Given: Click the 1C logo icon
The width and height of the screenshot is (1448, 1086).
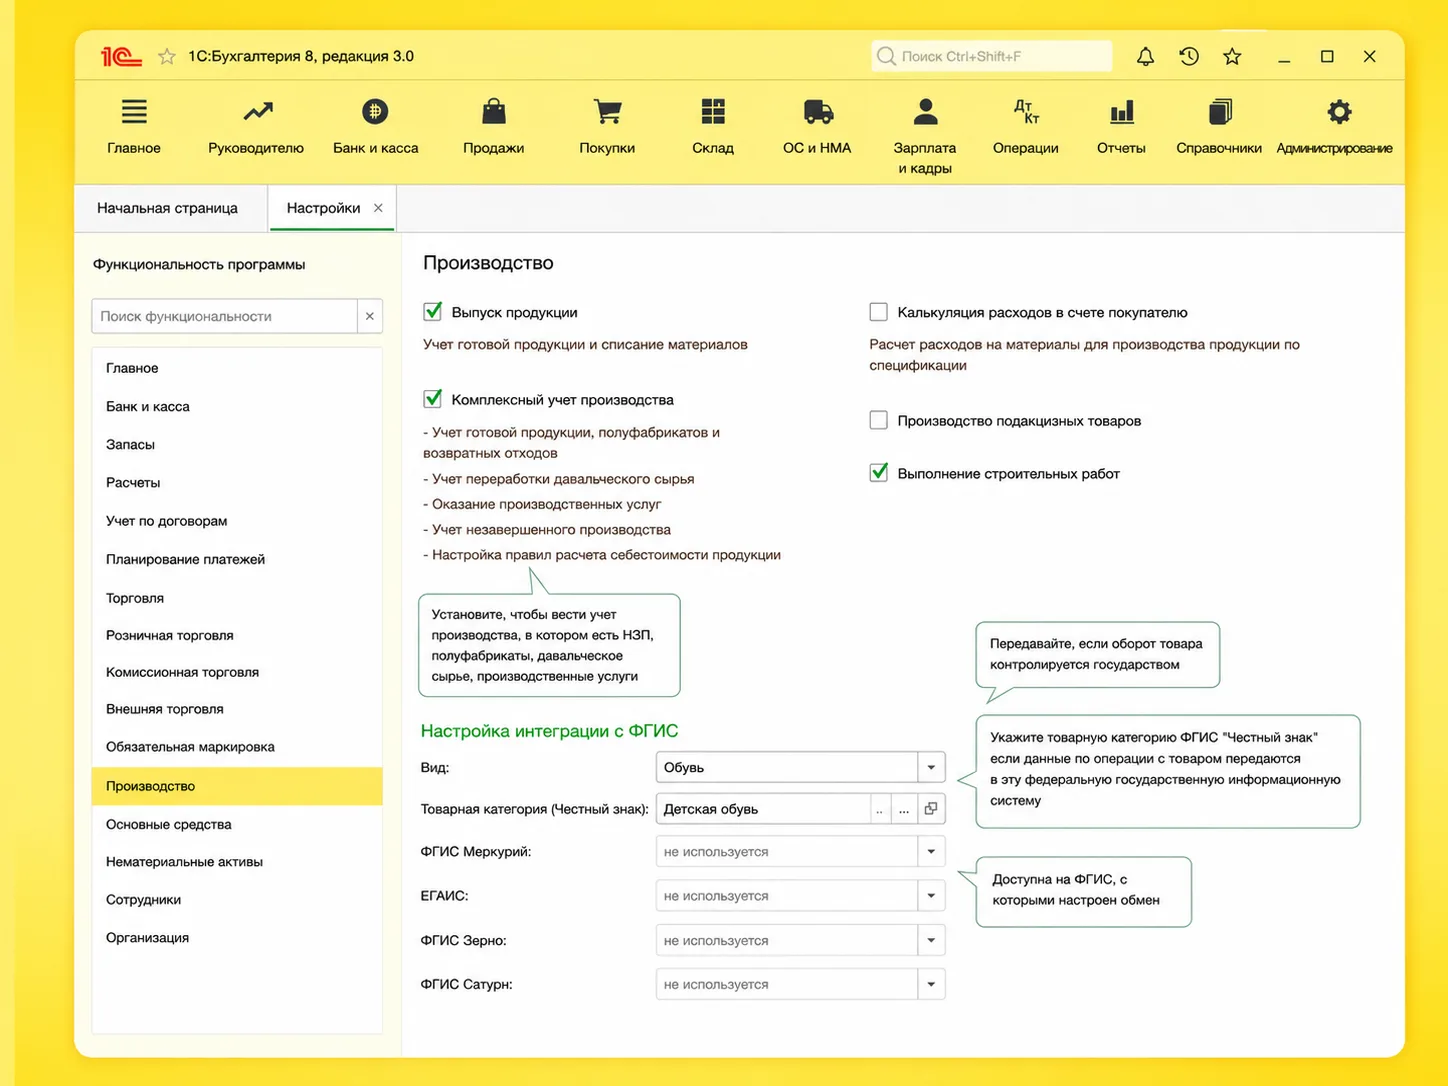Looking at the screenshot, I should pyautogui.click(x=121, y=56).
